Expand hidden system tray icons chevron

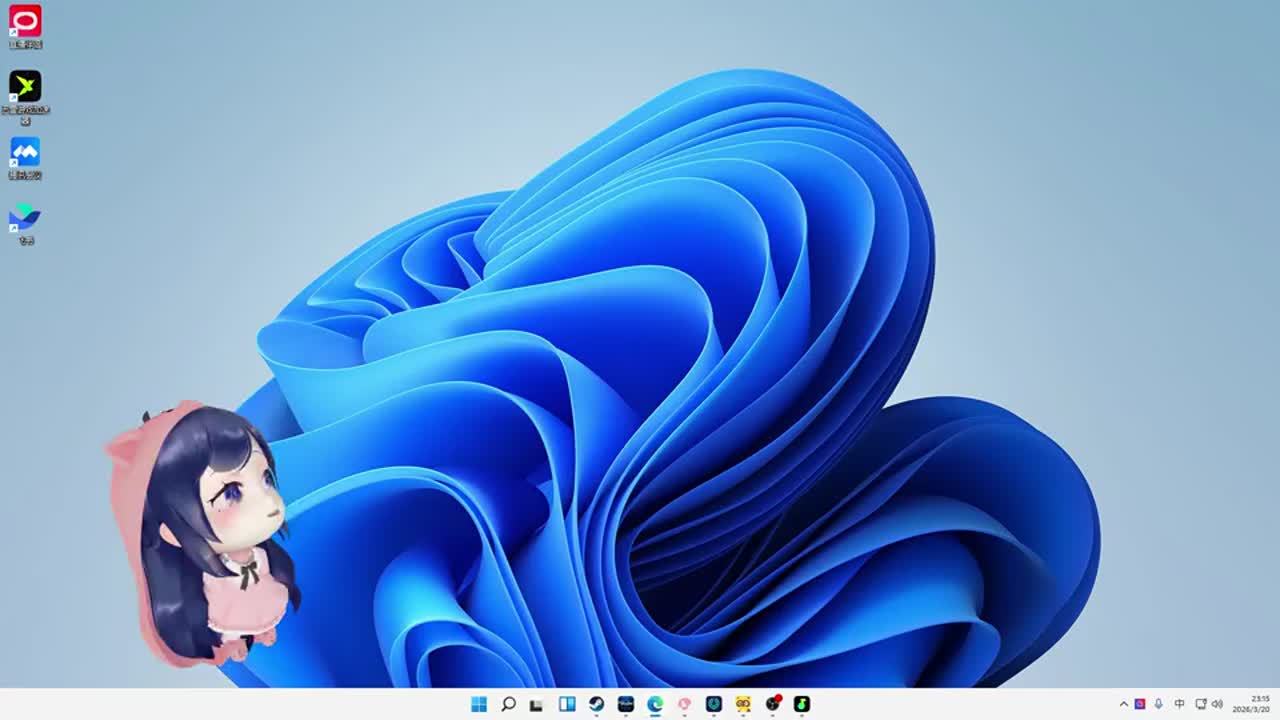click(x=1123, y=704)
